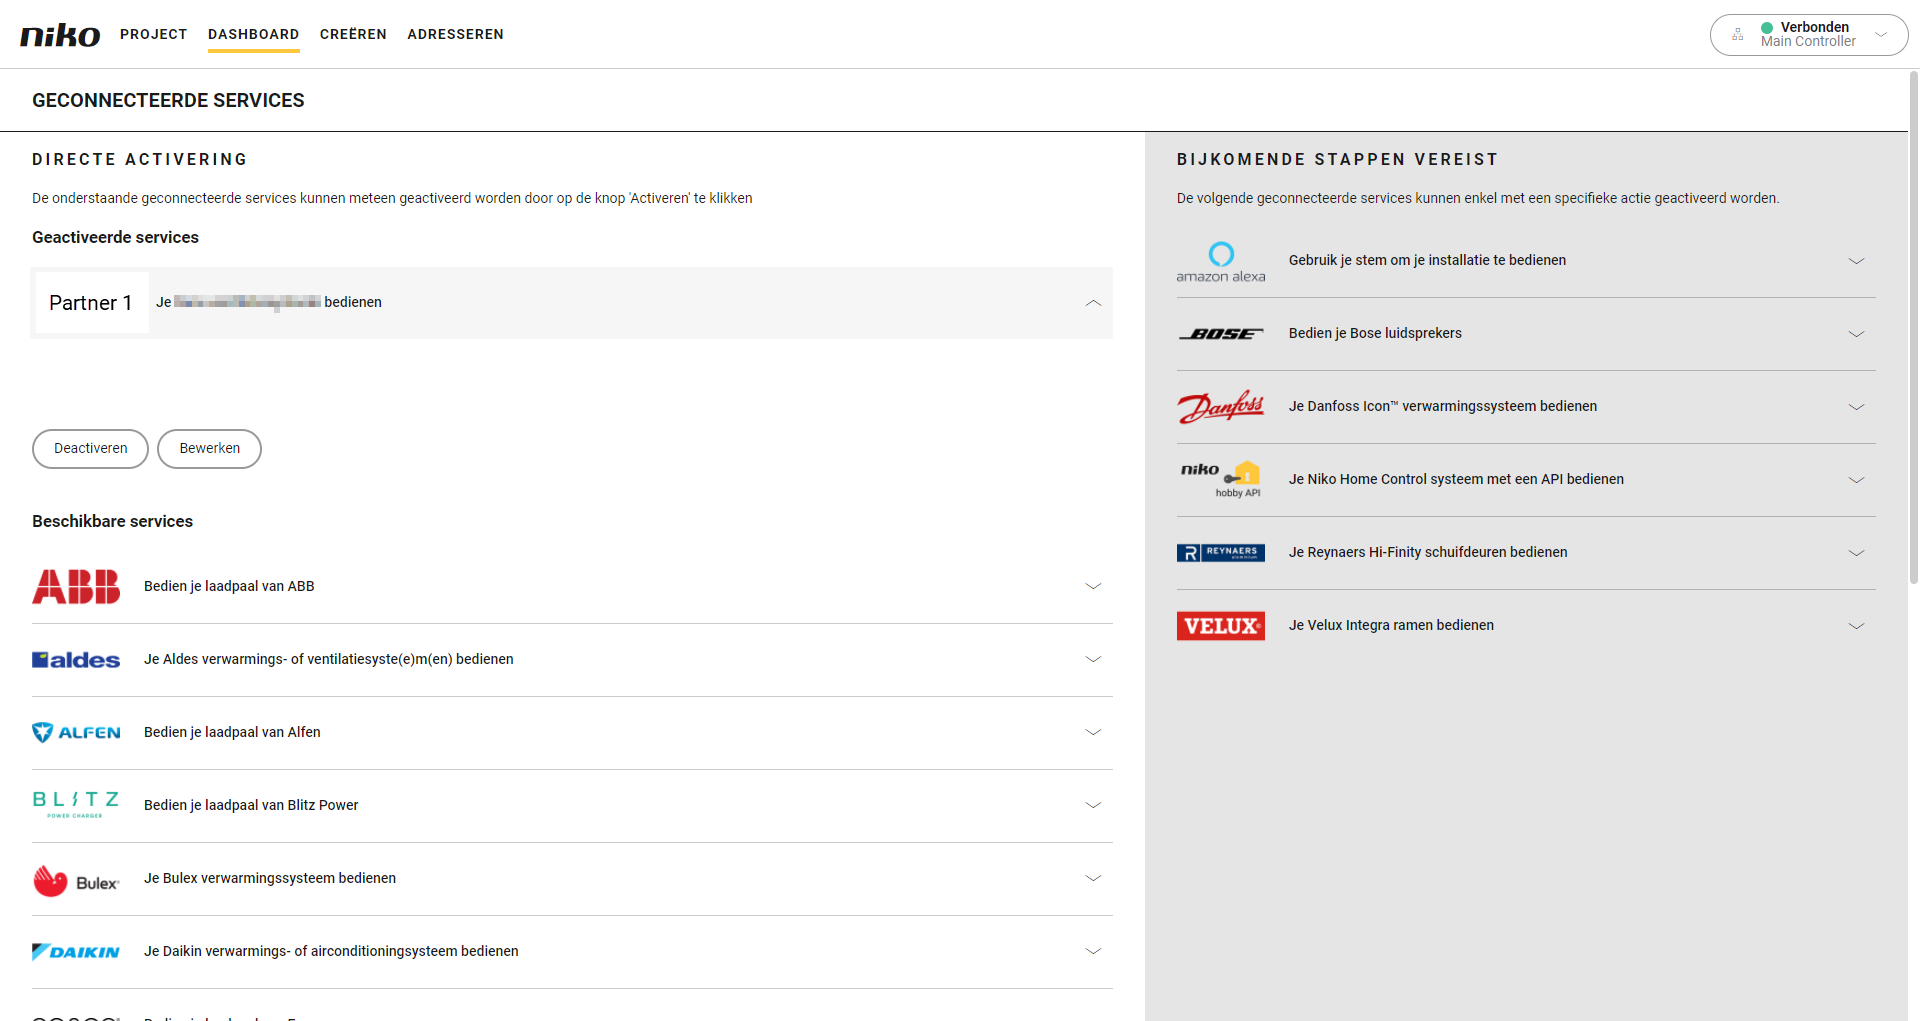
Task: Collapse the Partner 1 service panel
Action: pos(1093,303)
